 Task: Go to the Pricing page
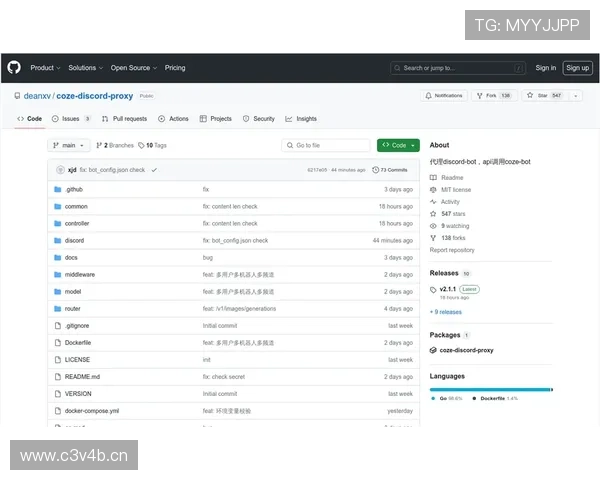pos(175,68)
